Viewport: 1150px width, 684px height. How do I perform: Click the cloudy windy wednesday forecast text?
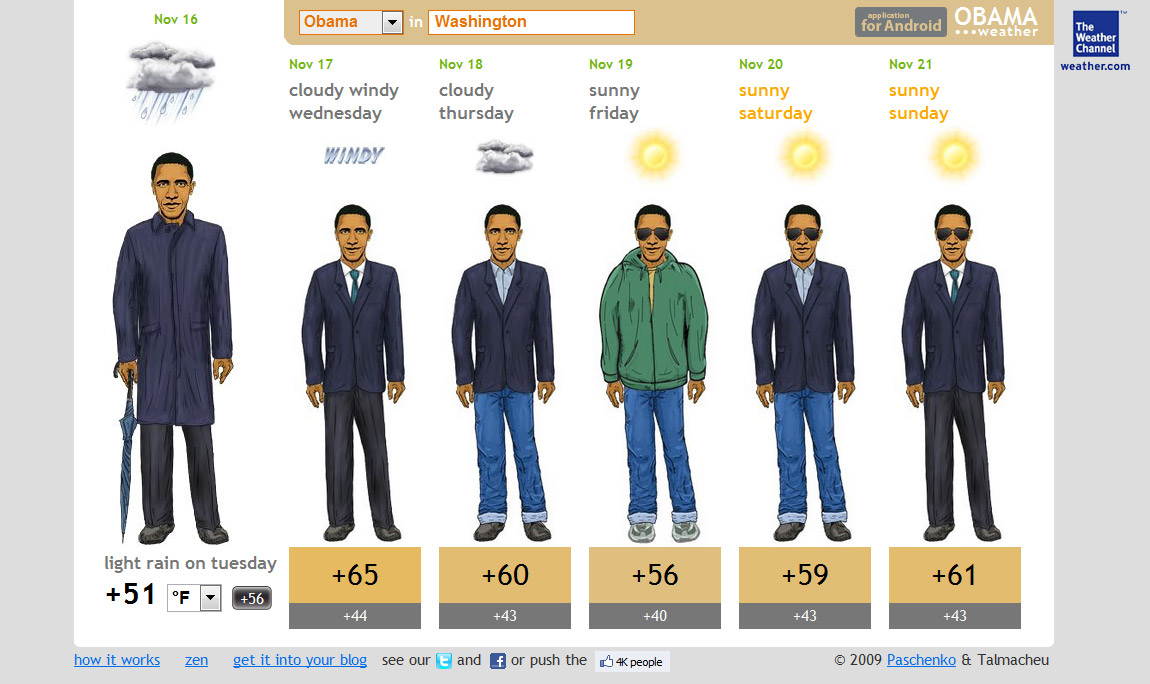pos(344,102)
